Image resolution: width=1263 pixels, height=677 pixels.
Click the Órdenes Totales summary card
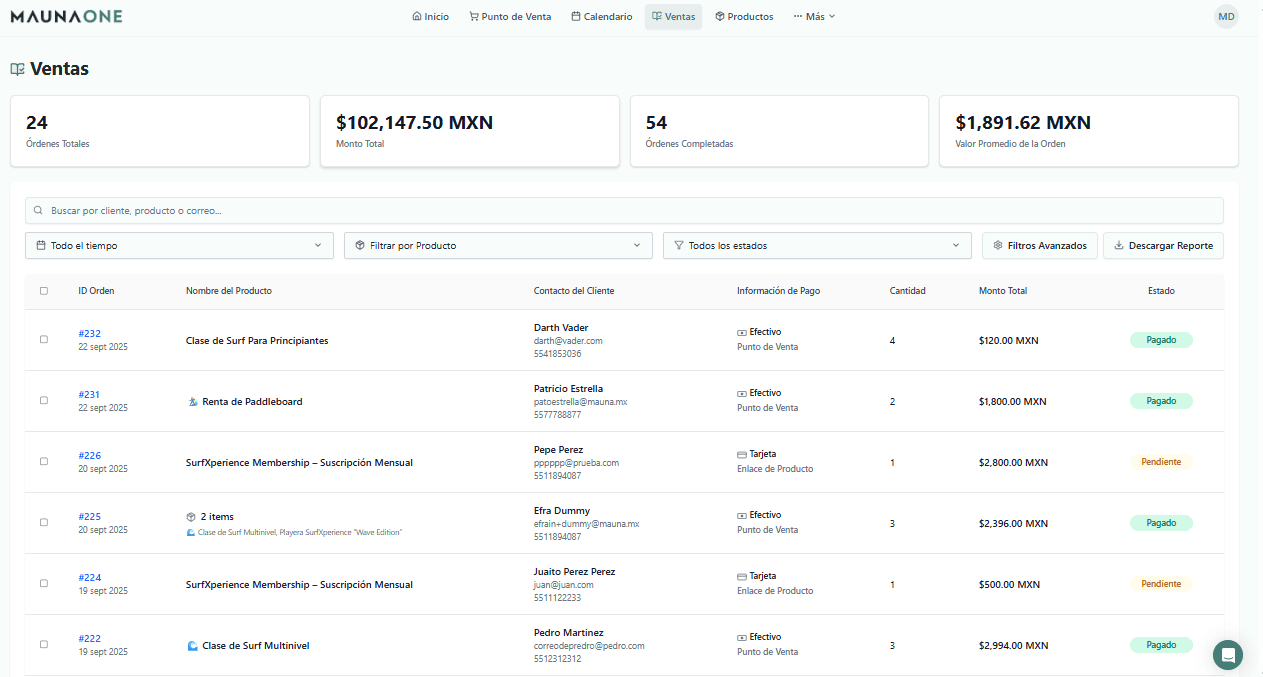pyautogui.click(x=160, y=131)
